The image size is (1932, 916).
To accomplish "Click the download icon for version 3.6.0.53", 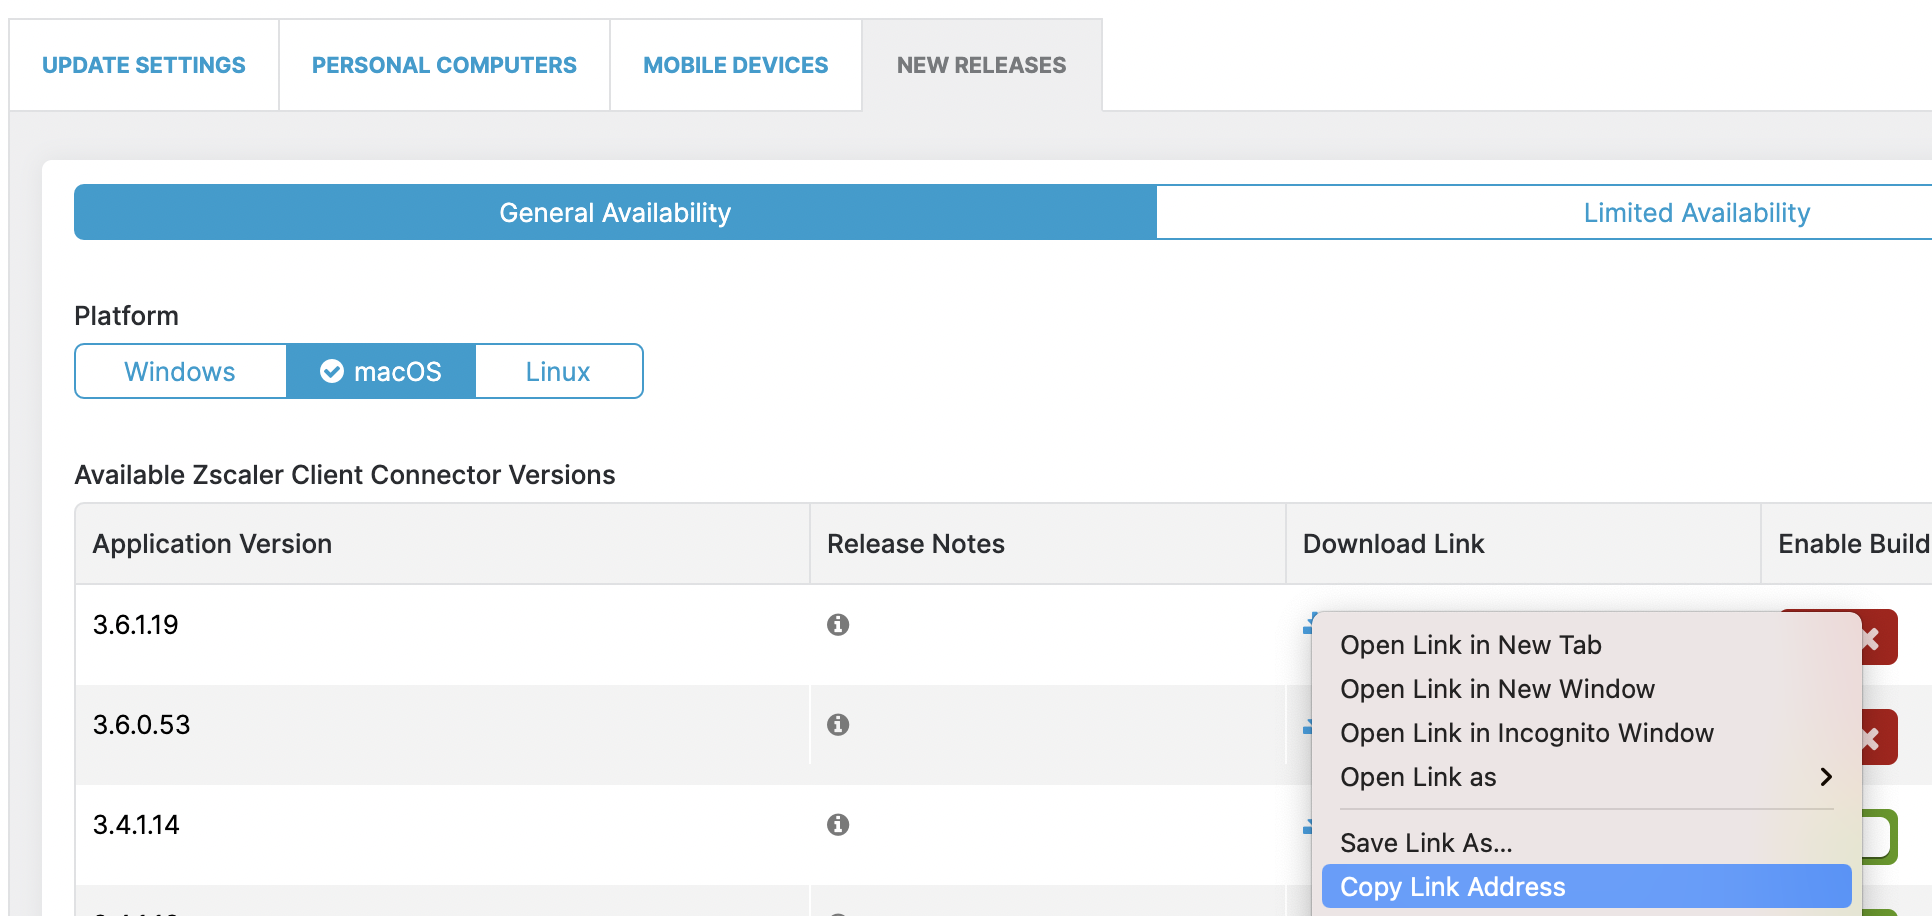I will (1310, 725).
